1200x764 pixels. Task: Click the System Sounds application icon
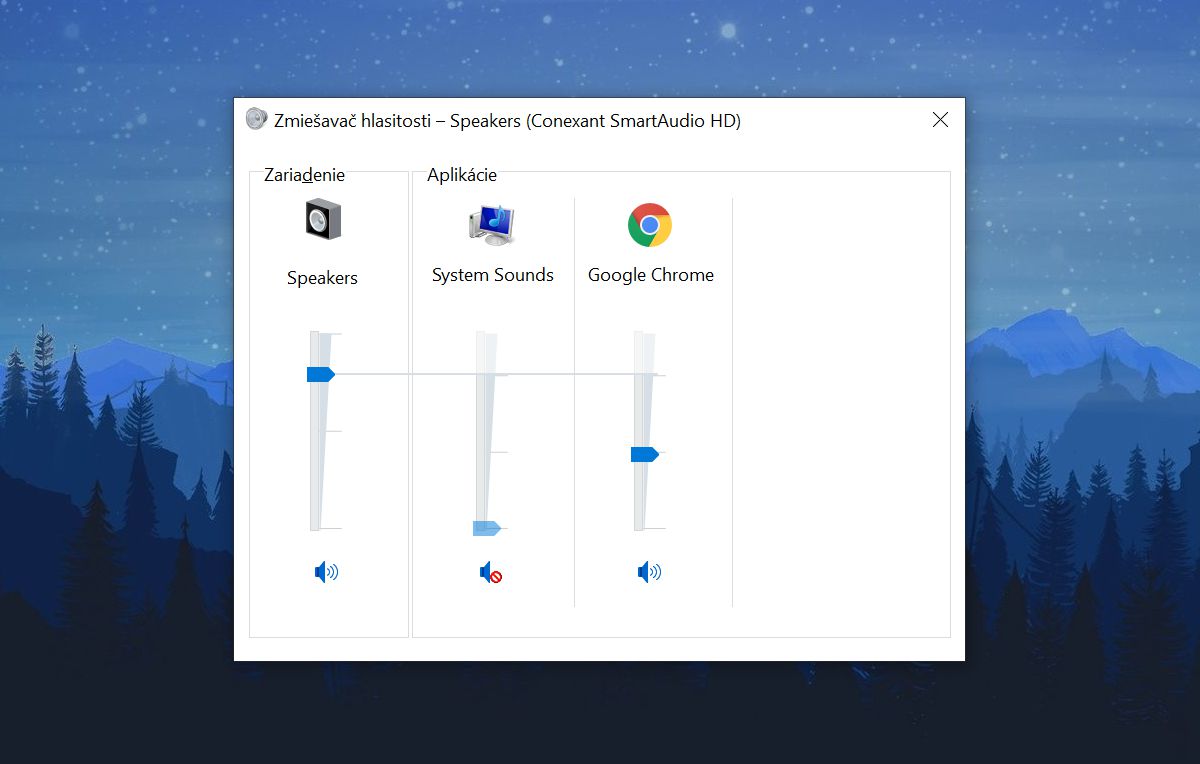(x=491, y=225)
